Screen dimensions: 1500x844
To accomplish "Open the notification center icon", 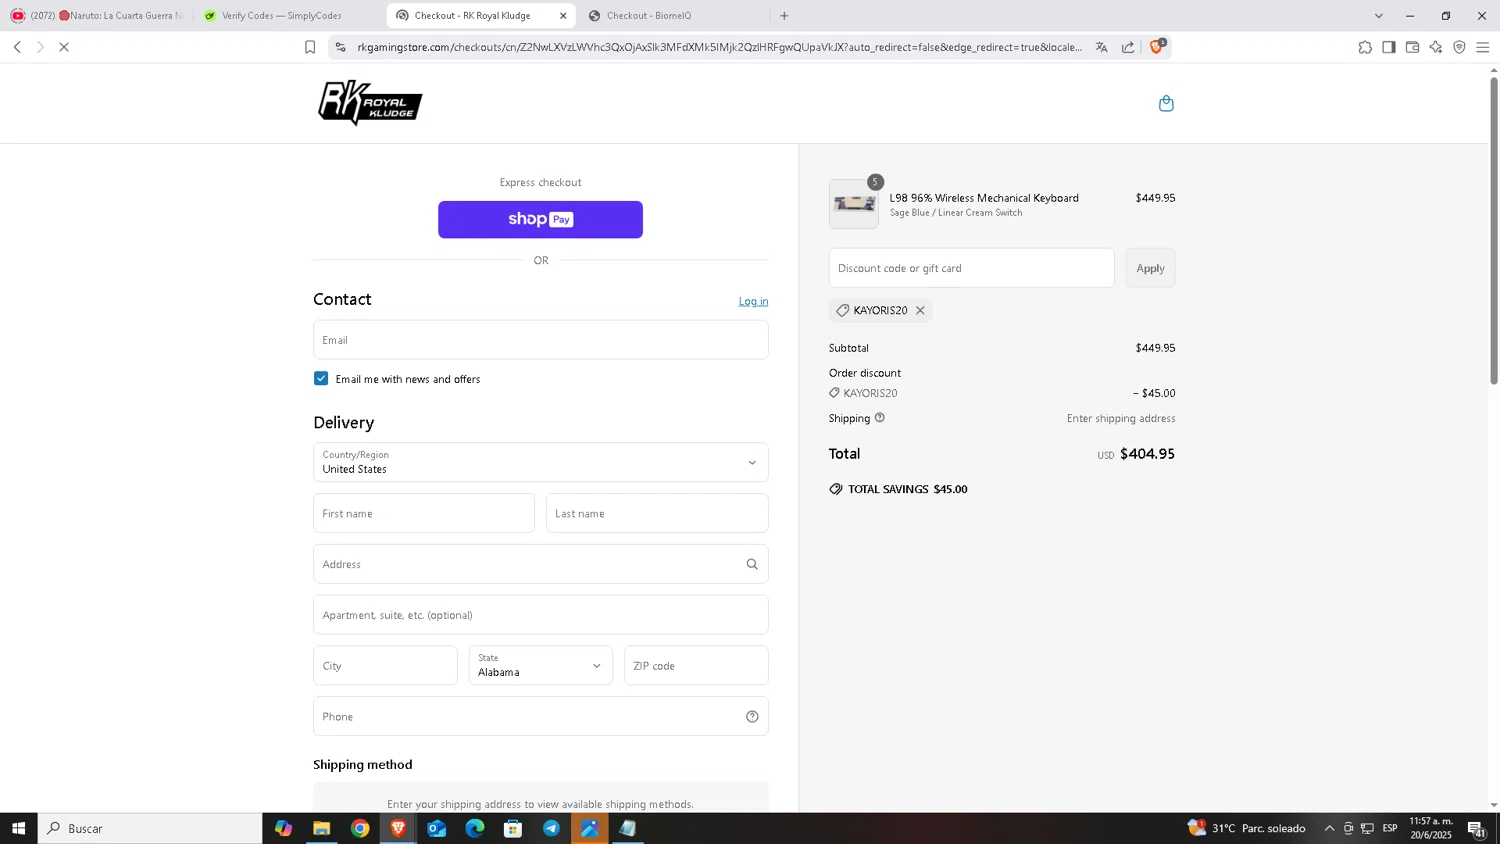I will point(1476,828).
